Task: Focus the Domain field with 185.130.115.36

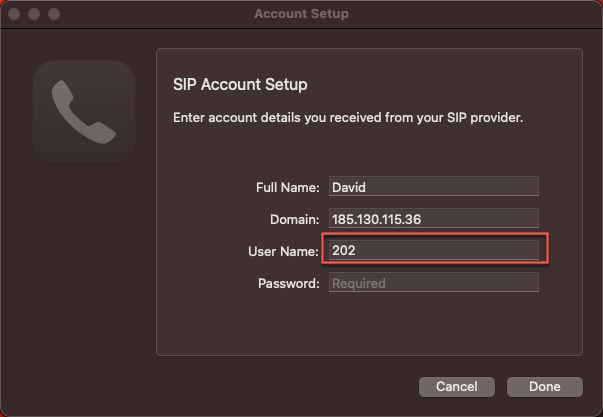Action: pos(432,218)
